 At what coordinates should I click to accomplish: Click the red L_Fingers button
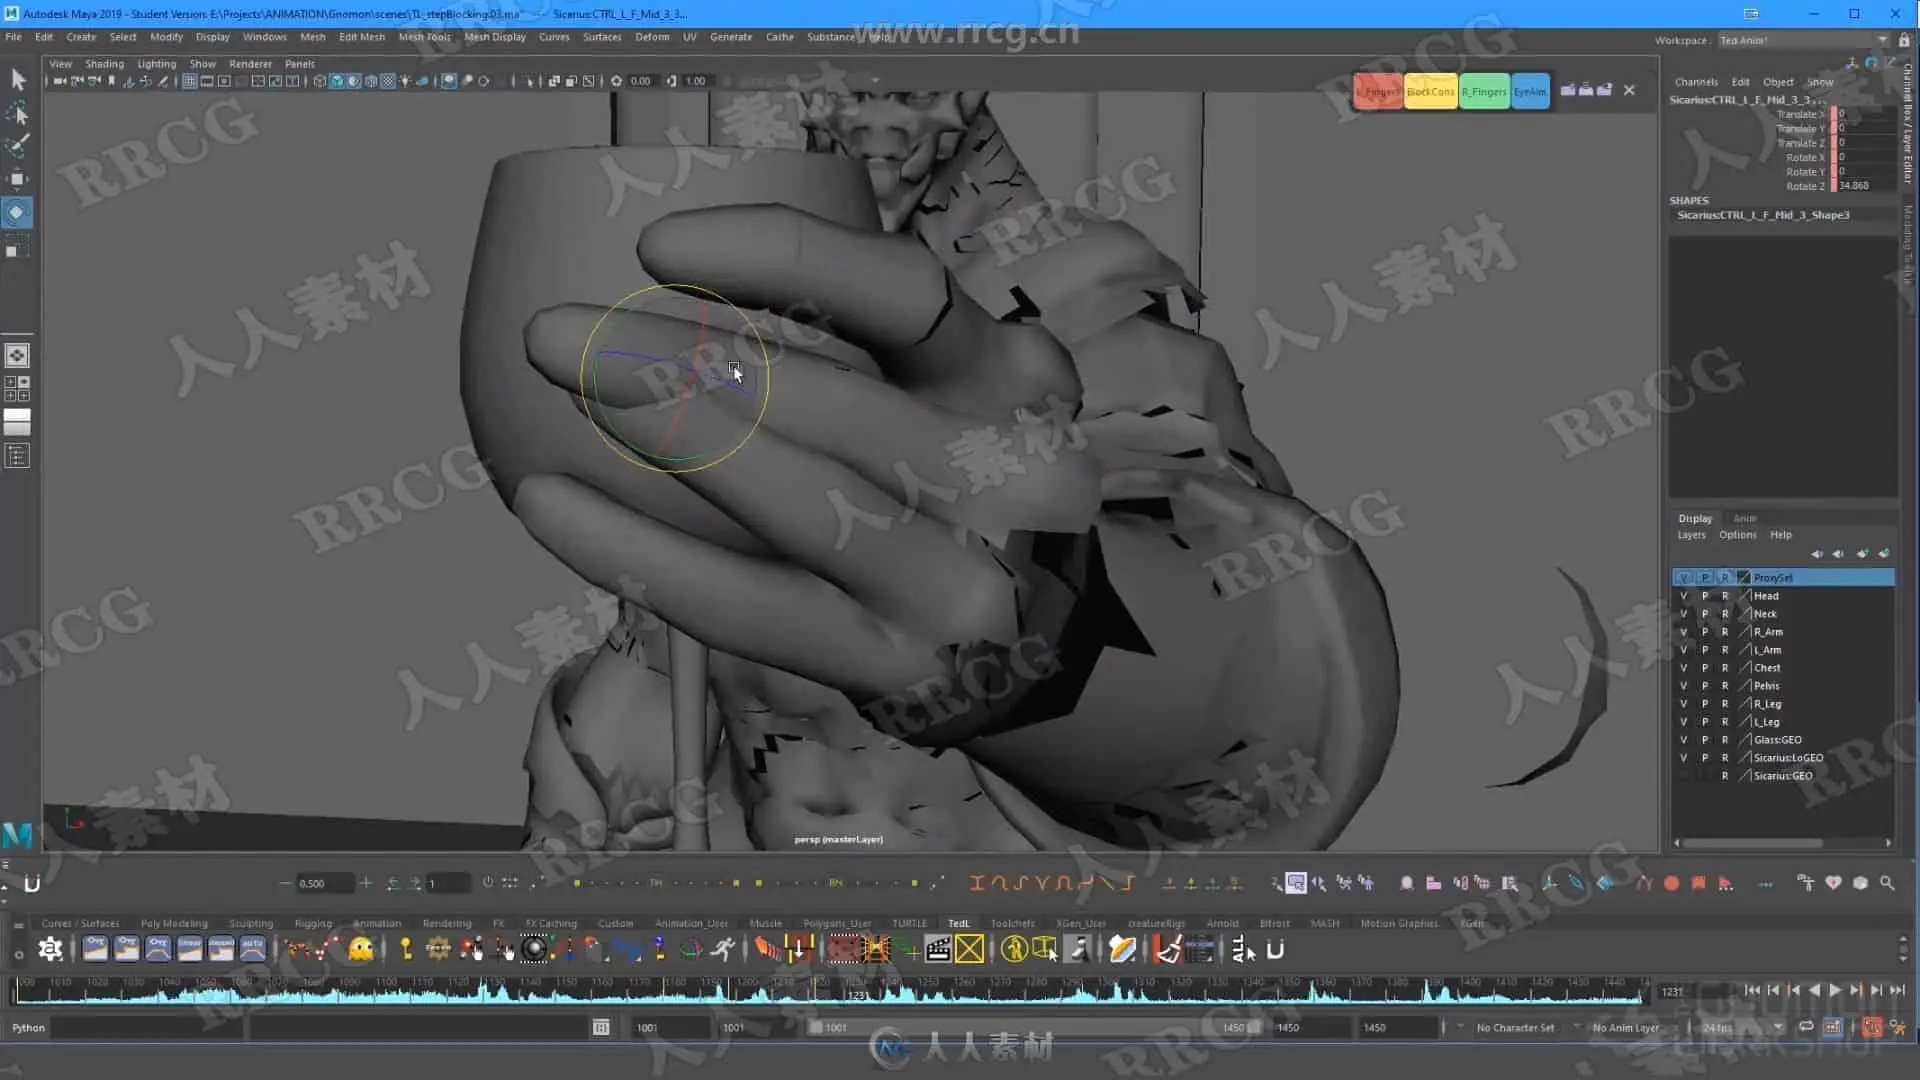click(1378, 91)
